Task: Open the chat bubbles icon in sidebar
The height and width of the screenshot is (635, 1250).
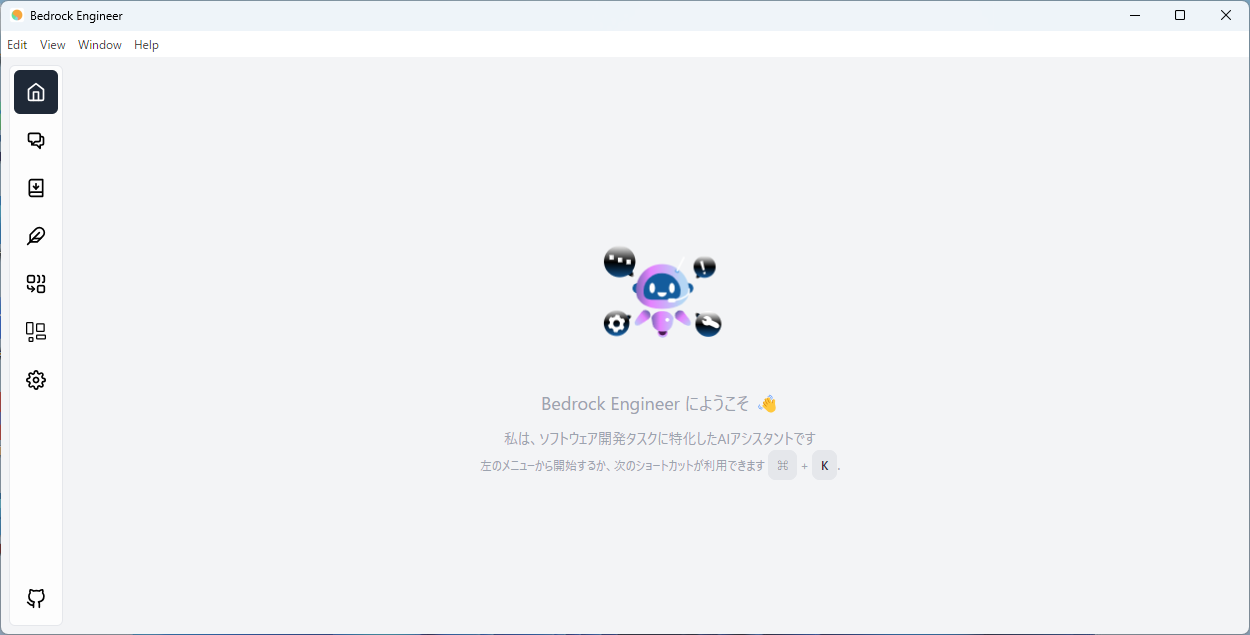Action: point(36,140)
